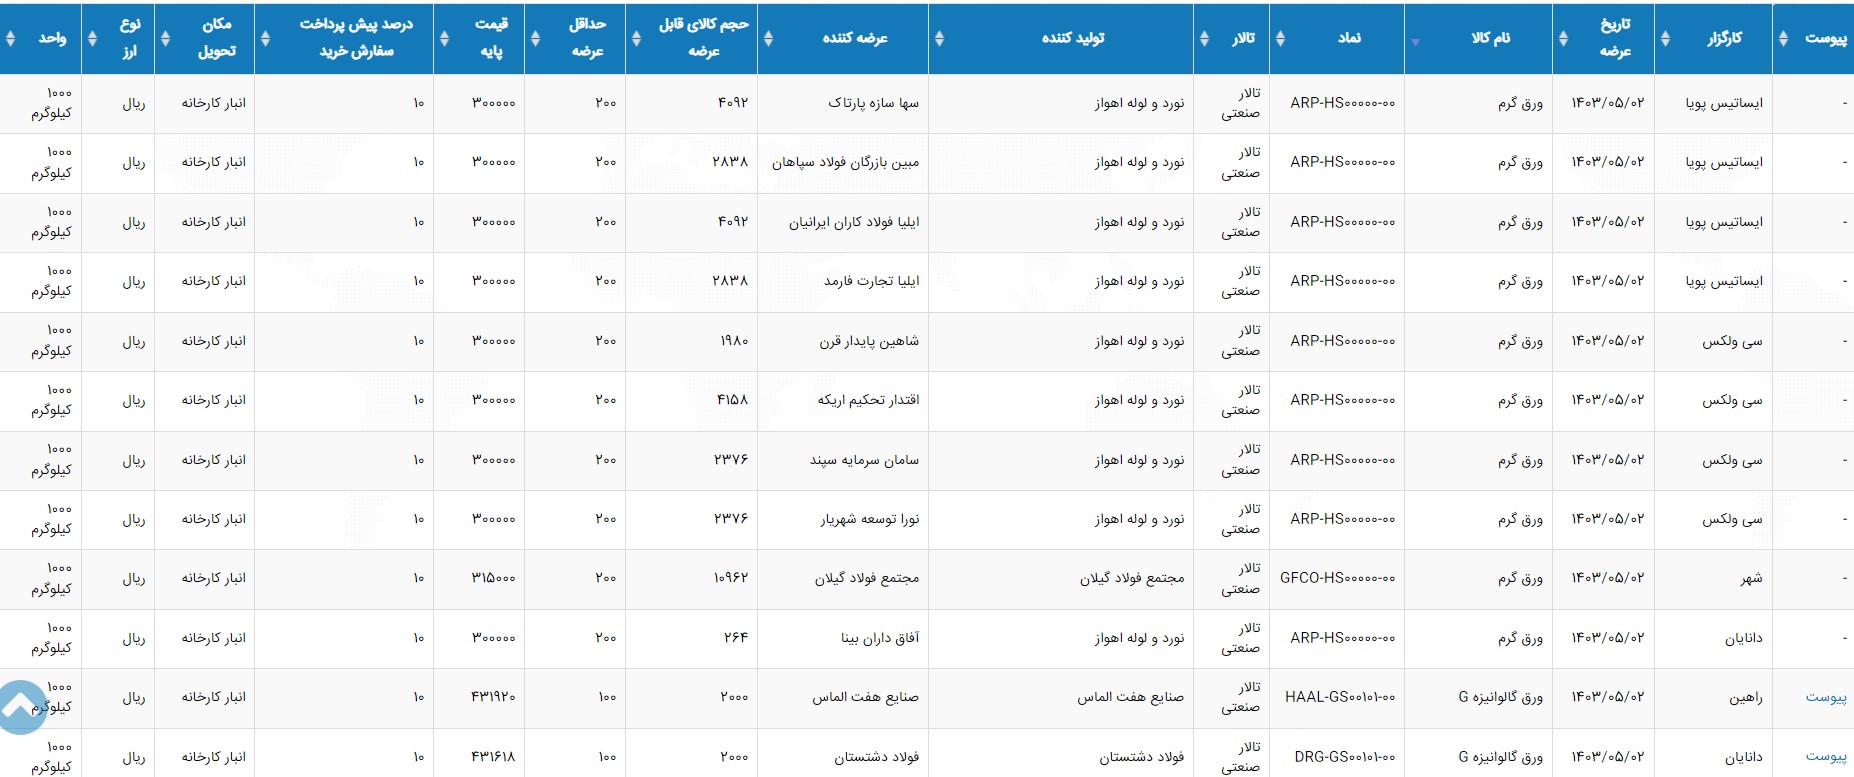Click ورق گرم in the GFCO row

(x=1520, y=578)
